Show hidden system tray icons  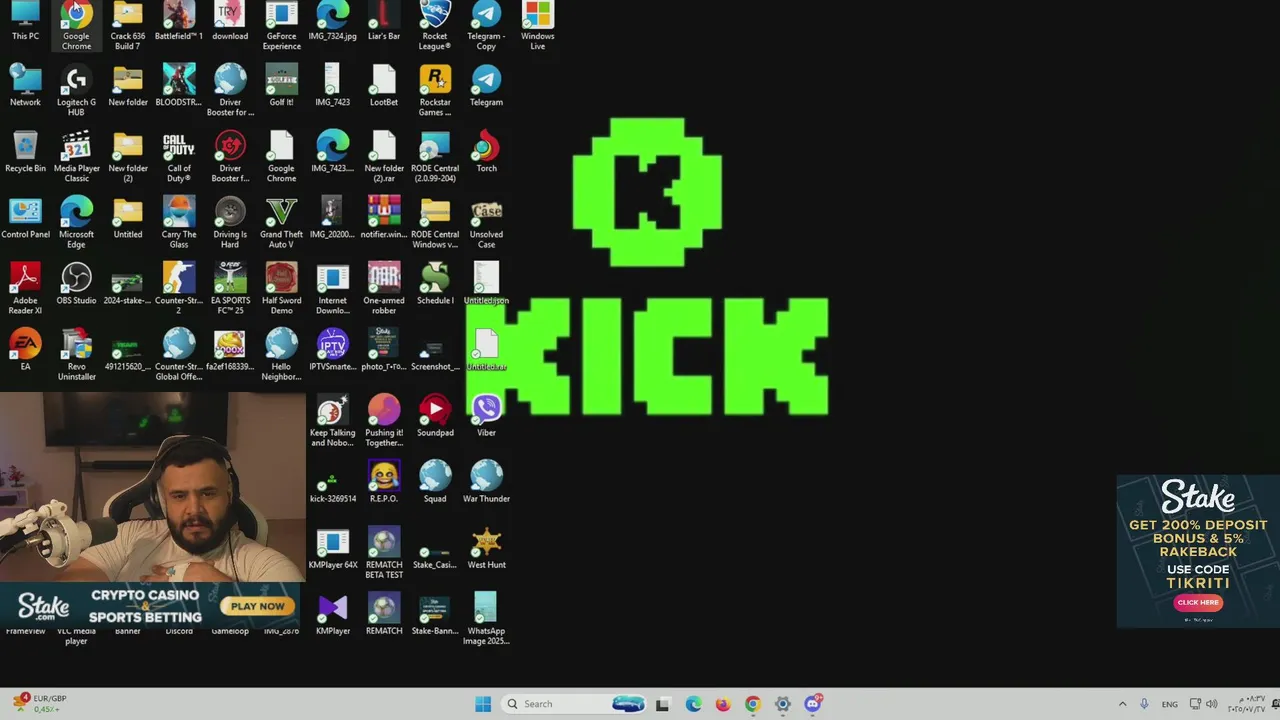1122,704
